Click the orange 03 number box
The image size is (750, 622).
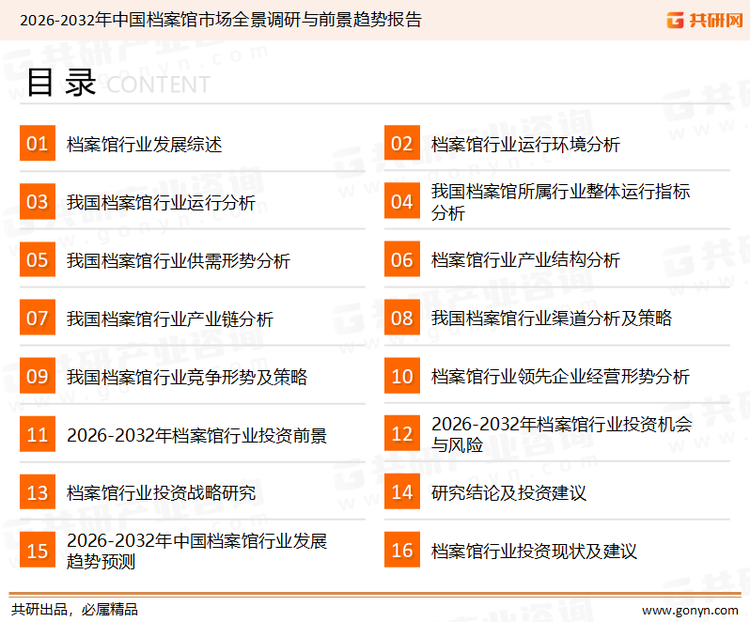[x=37, y=201]
